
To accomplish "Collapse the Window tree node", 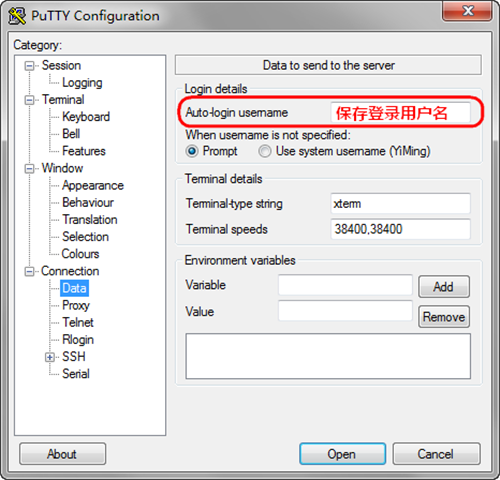I will point(29,169).
